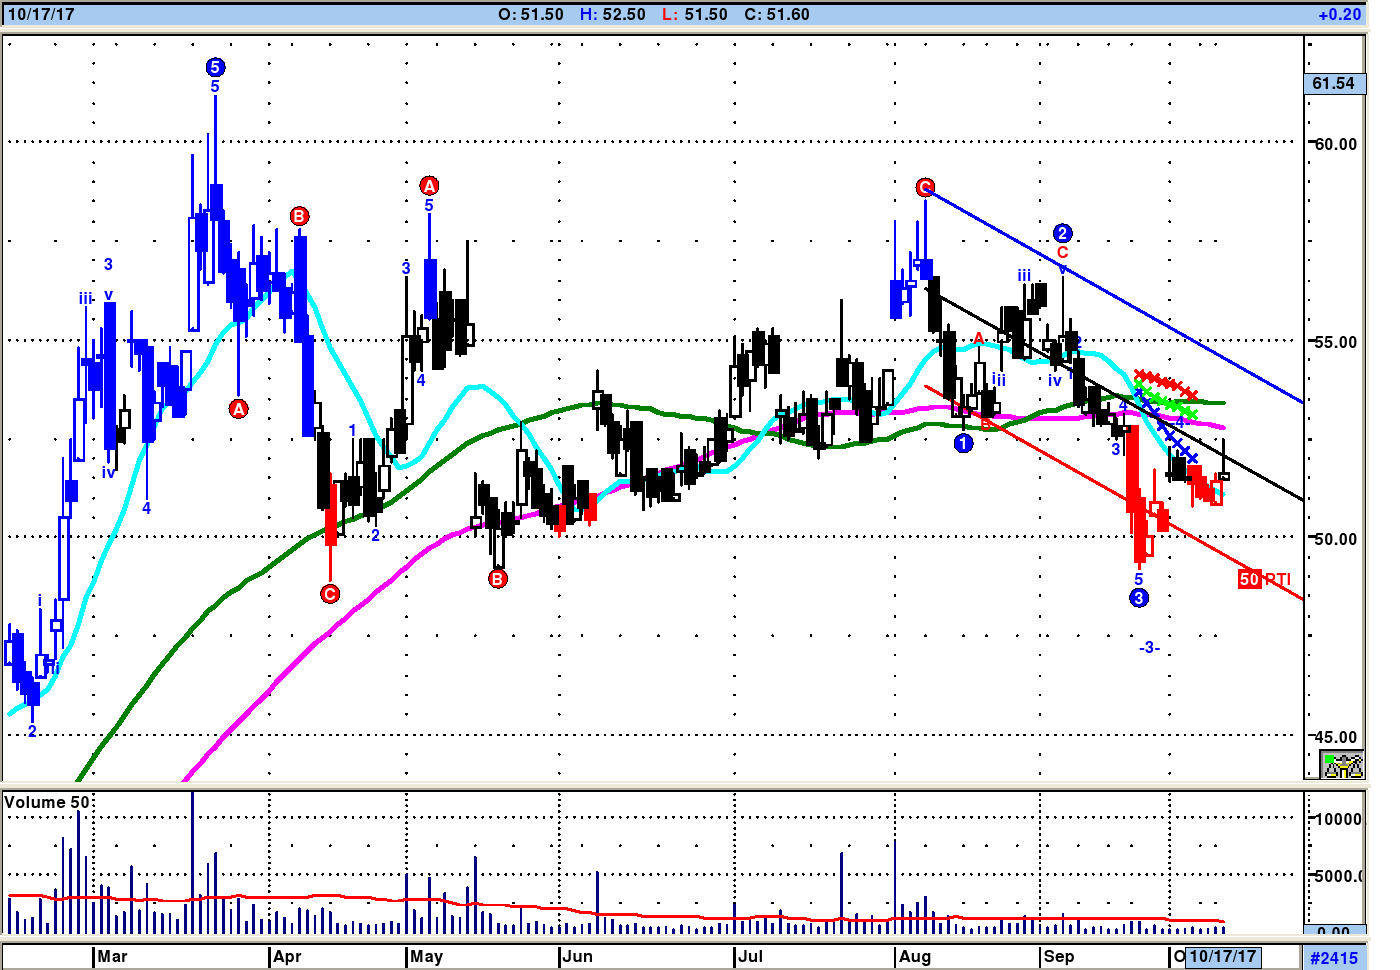Image resolution: width=1400 pixels, height=970 pixels.
Task: Click the 10/17/17 date box on time axis
Action: pyautogui.click(x=1222, y=956)
